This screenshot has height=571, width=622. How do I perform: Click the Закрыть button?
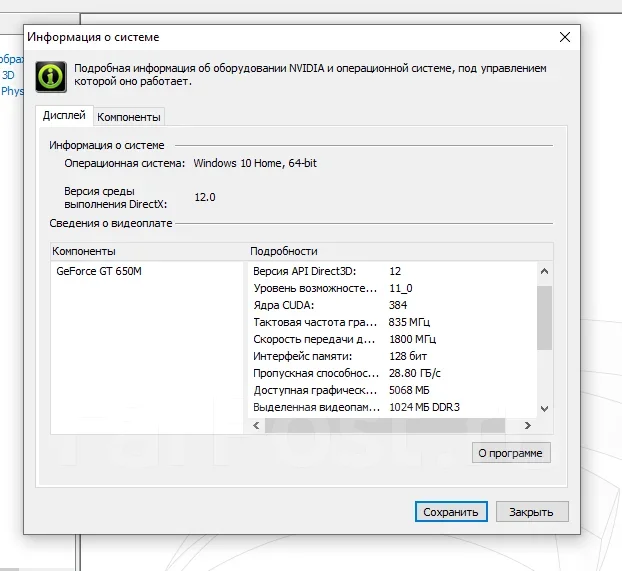click(x=532, y=512)
